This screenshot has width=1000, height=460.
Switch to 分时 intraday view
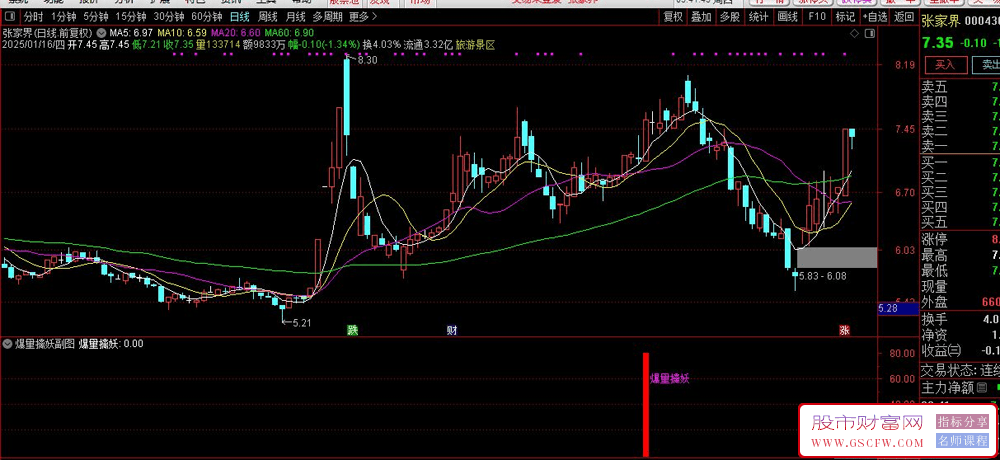[34, 17]
